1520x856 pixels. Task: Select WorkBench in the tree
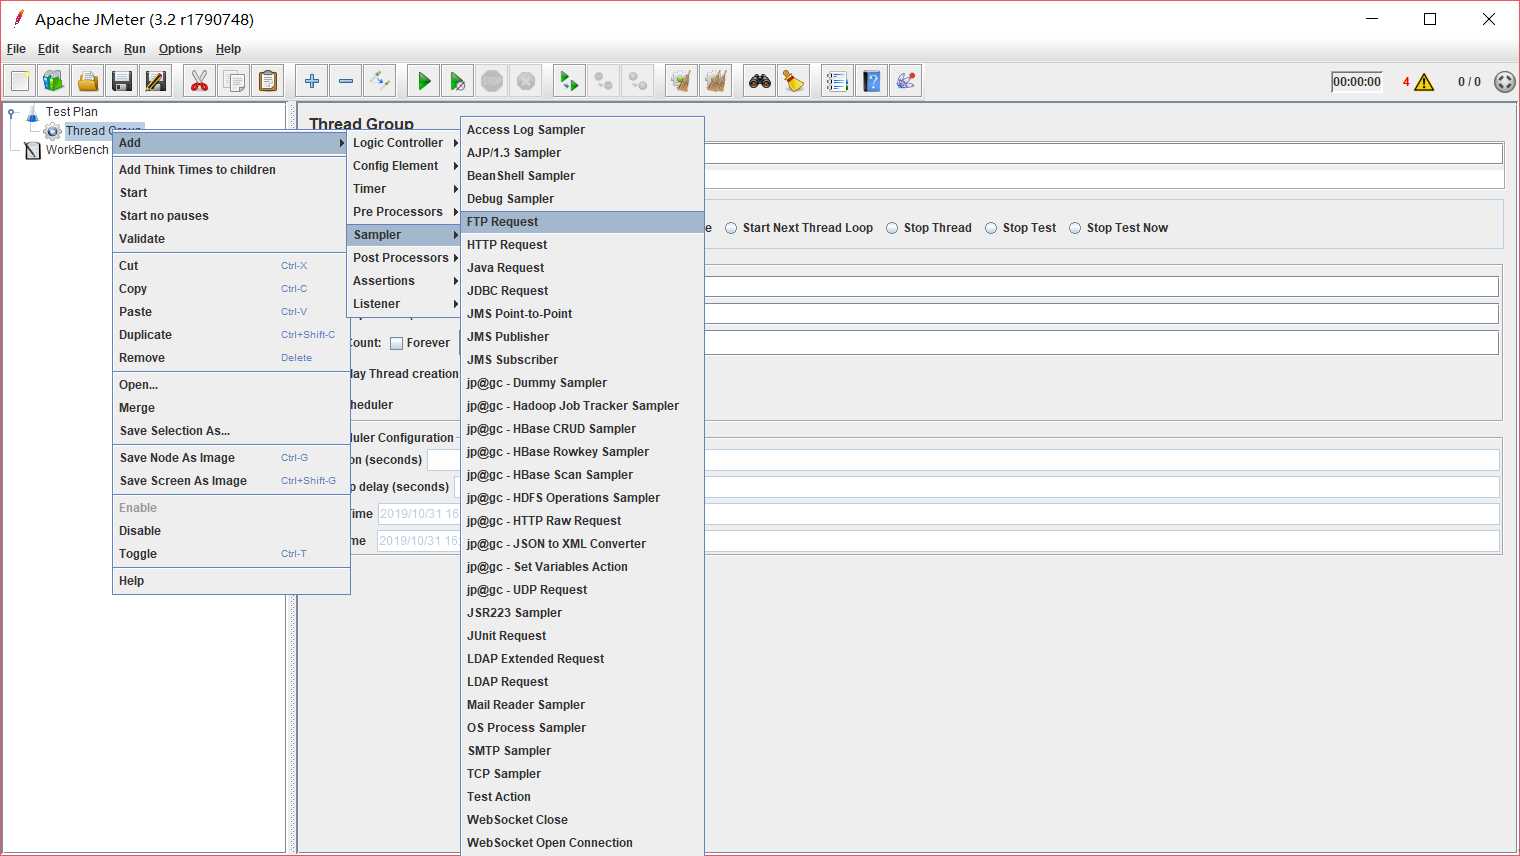77,150
